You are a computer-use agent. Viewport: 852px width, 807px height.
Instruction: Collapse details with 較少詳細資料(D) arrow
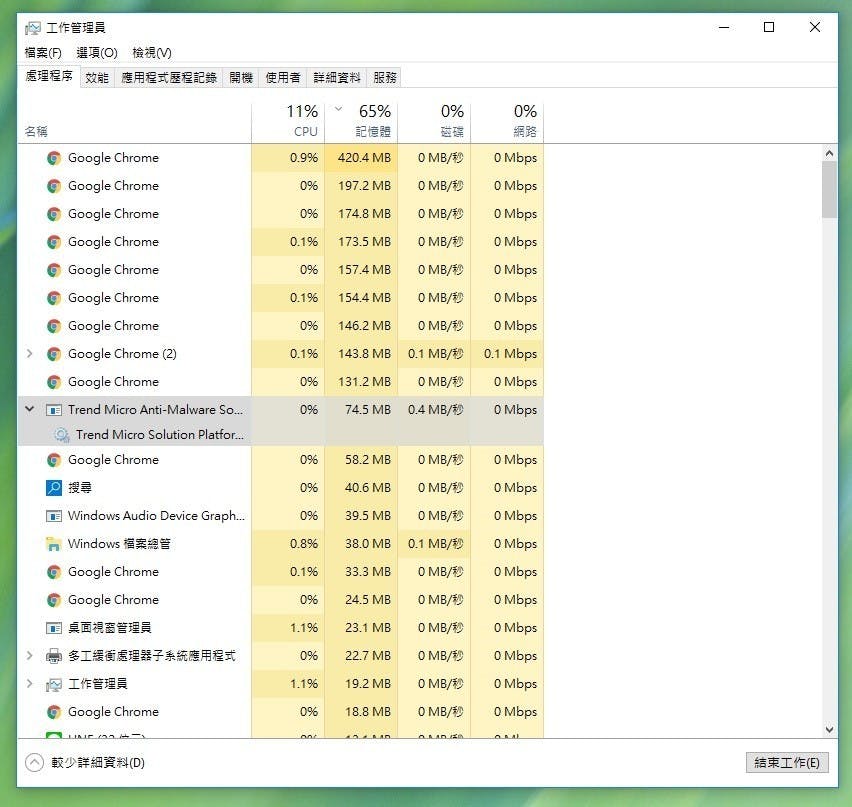click(34, 762)
